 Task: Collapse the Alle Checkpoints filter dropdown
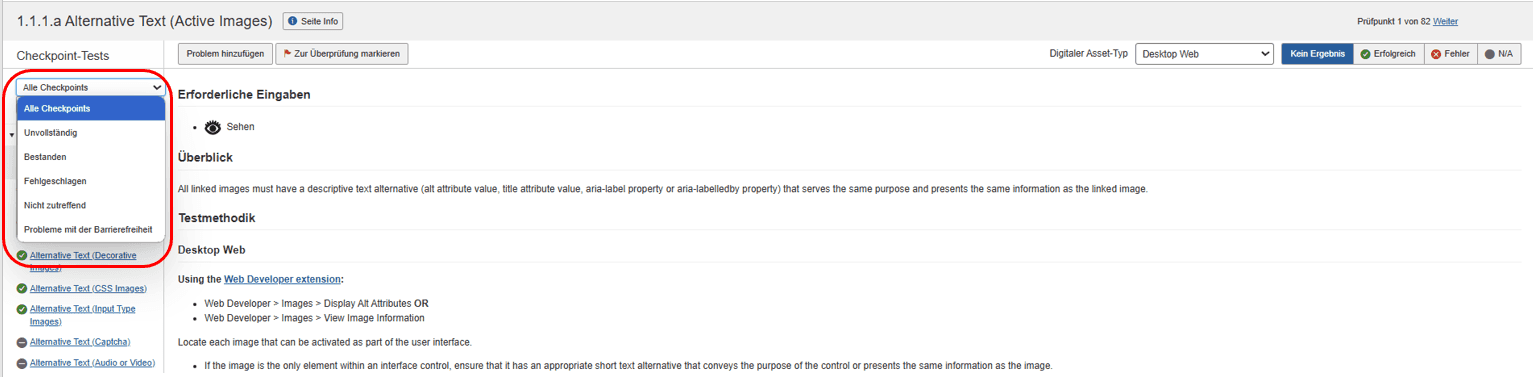pos(91,87)
